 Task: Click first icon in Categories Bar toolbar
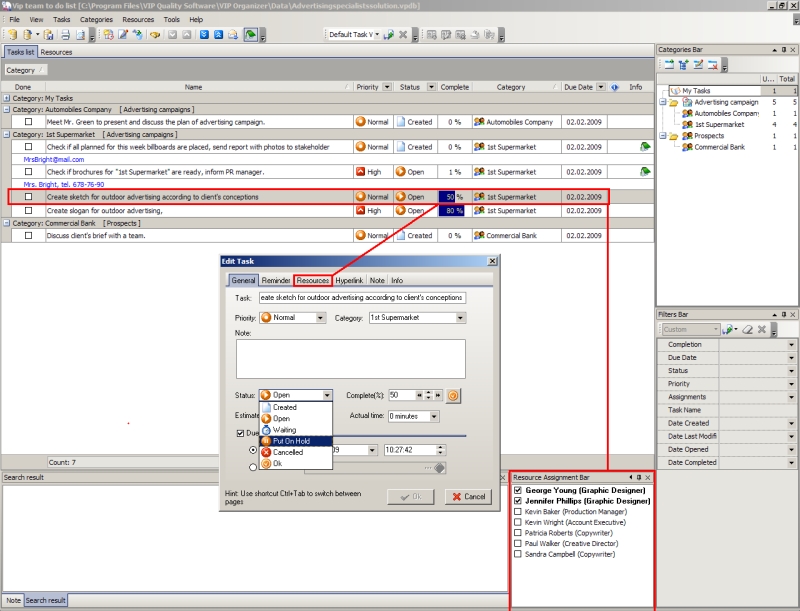point(667,65)
